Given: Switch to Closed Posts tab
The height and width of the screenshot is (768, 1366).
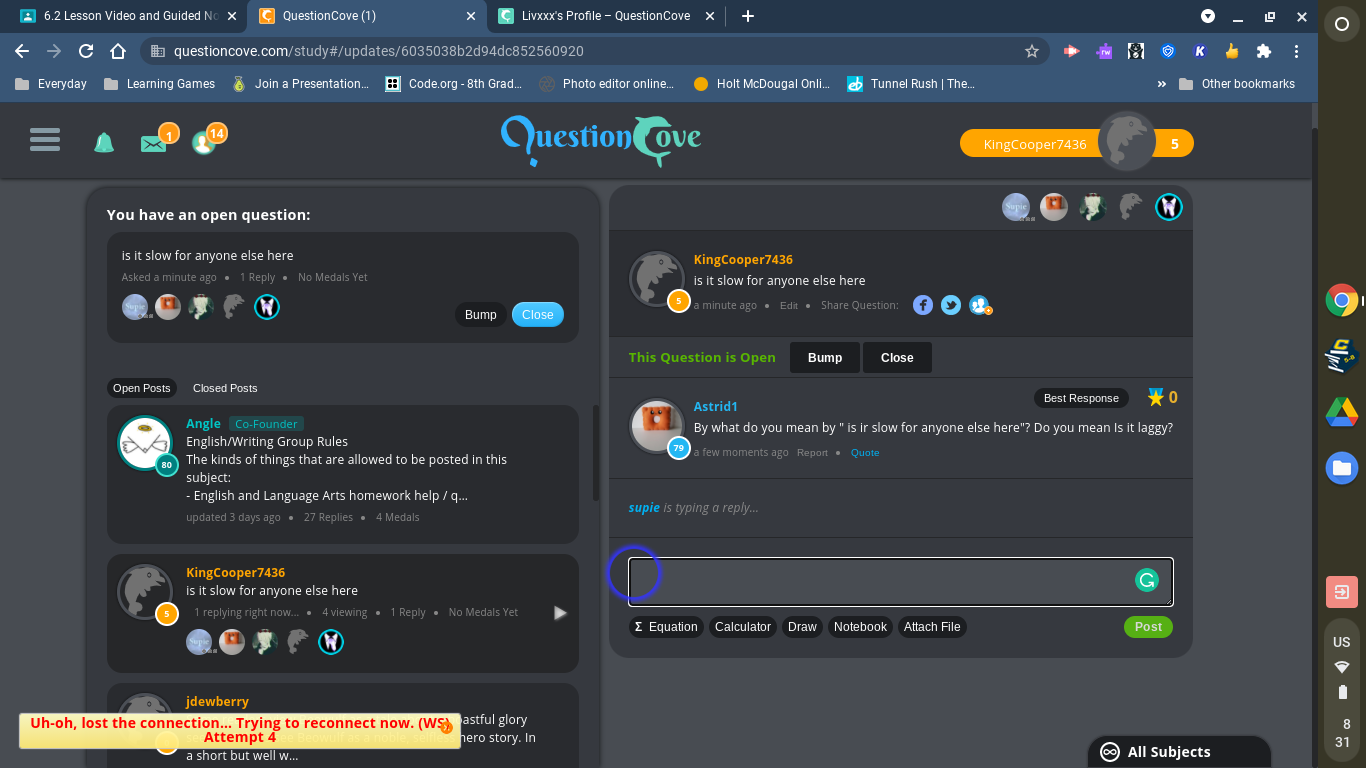Looking at the screenshot, I should [225, 388].
